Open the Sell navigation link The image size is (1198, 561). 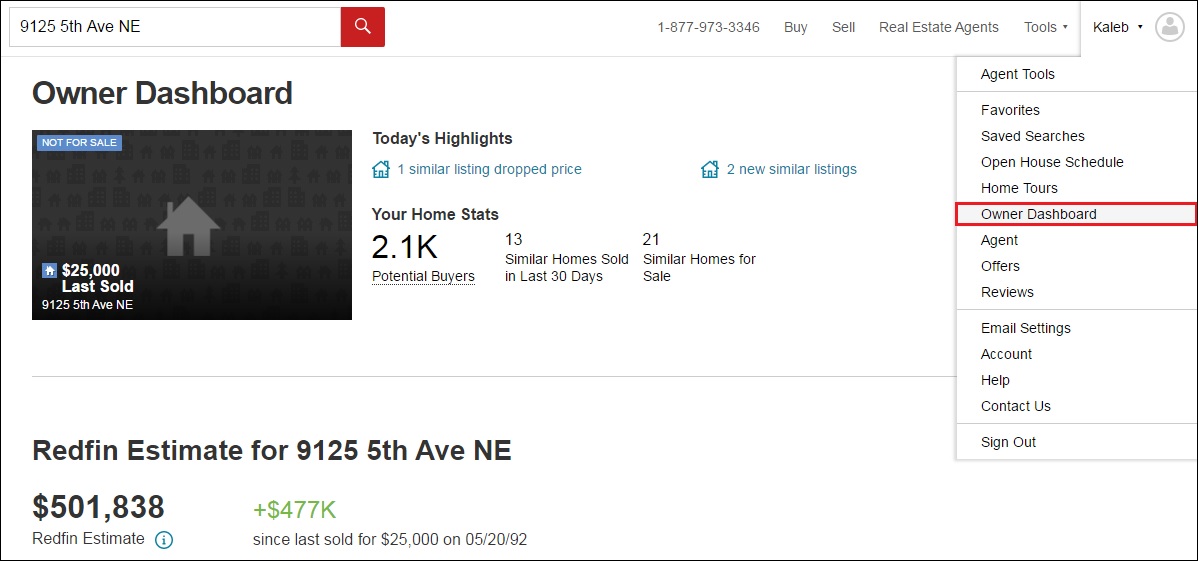tap(843, 28)
